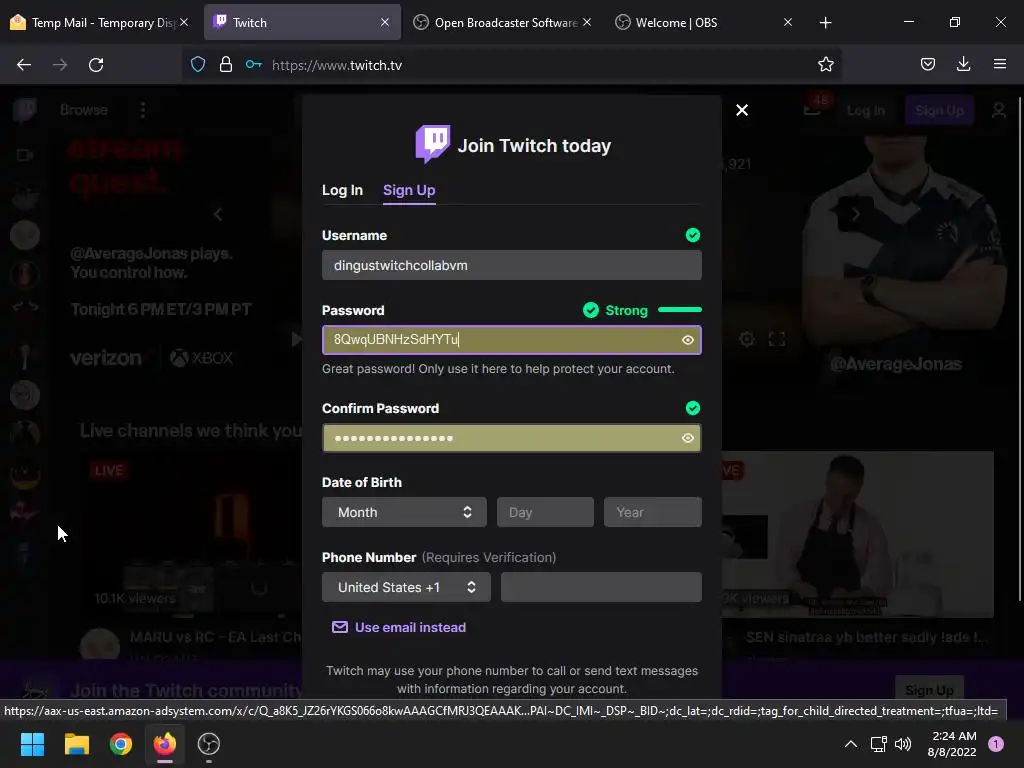This screenshot has height=768, width=1024.
Task: Click the phone number input field
Action: pyautogui.click(x=601, y=587)
